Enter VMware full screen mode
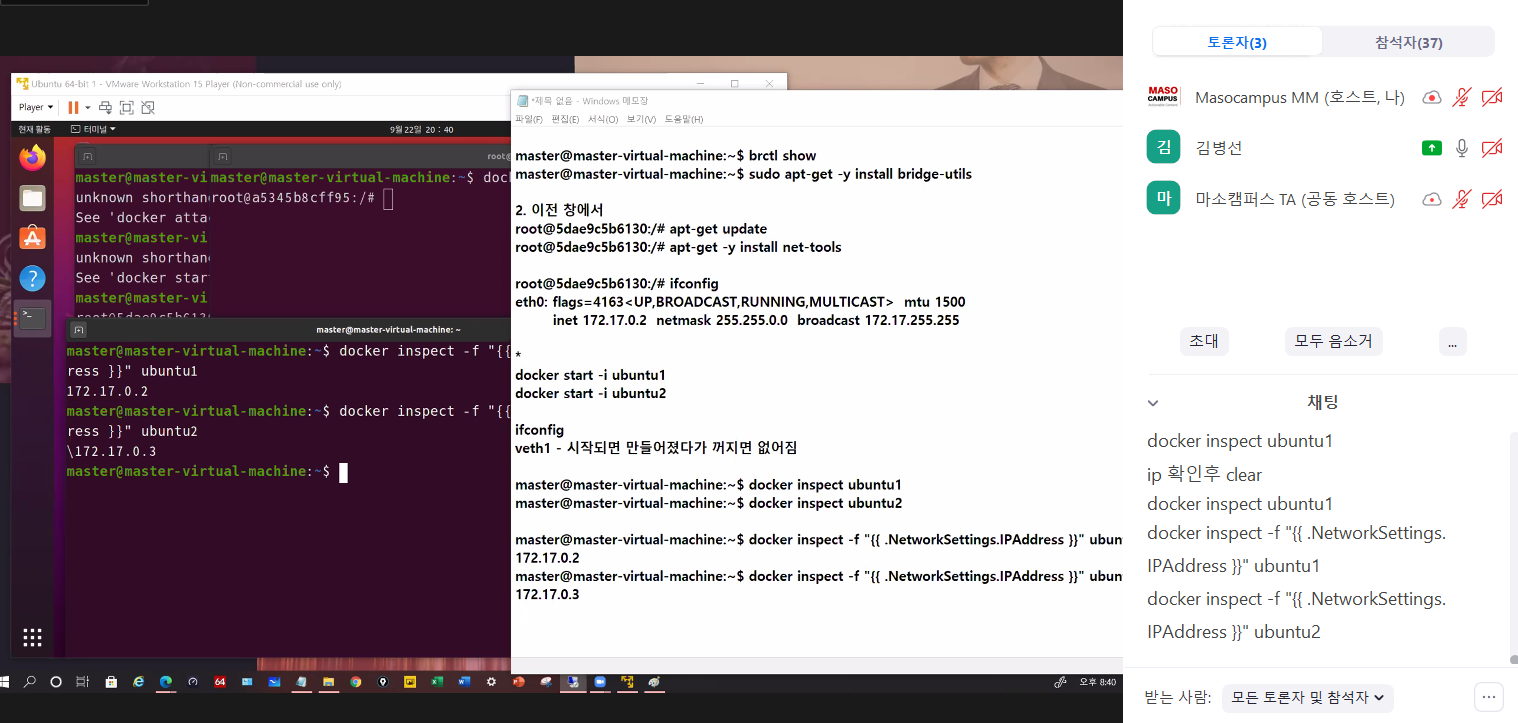The width and height of the screenshot is (1518, 723). (x=127, y=107)
